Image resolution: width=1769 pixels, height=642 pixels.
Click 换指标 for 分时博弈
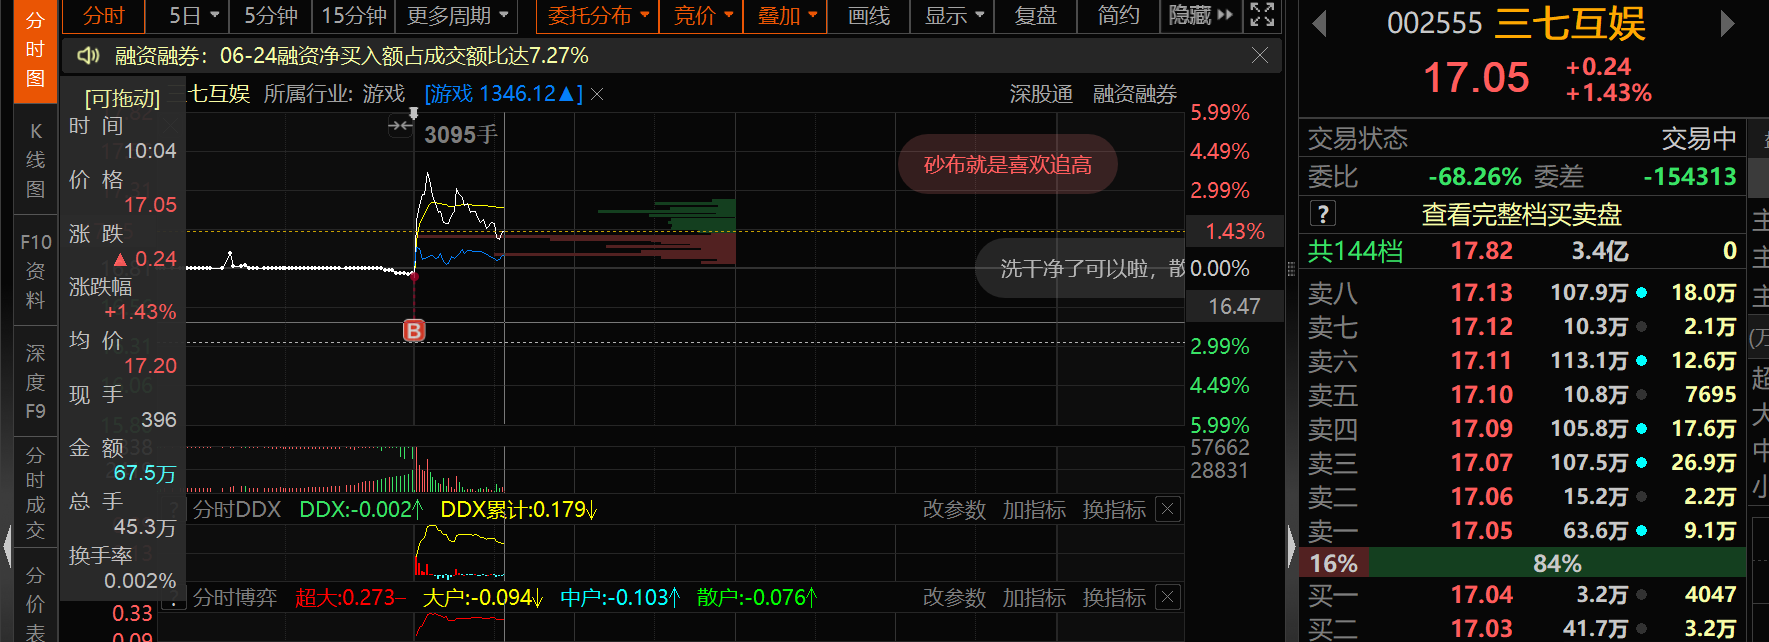[x=1114, y=597]
